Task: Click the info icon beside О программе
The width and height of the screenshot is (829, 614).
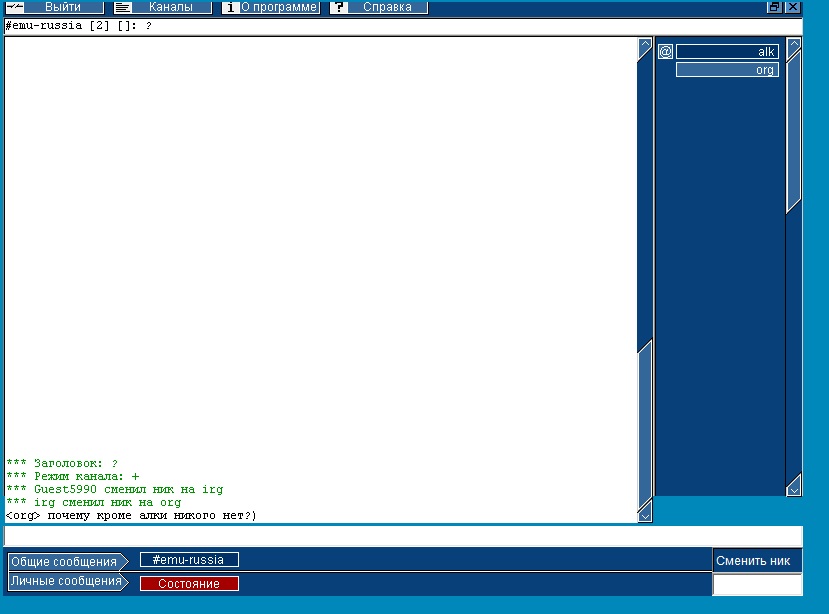Action: 230,7
